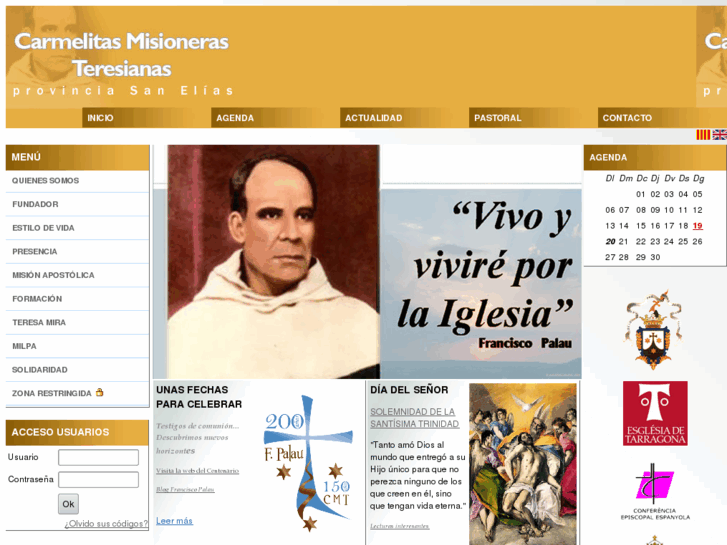
Task: Switch language via the English flag icon
Action: pos(720,135)
